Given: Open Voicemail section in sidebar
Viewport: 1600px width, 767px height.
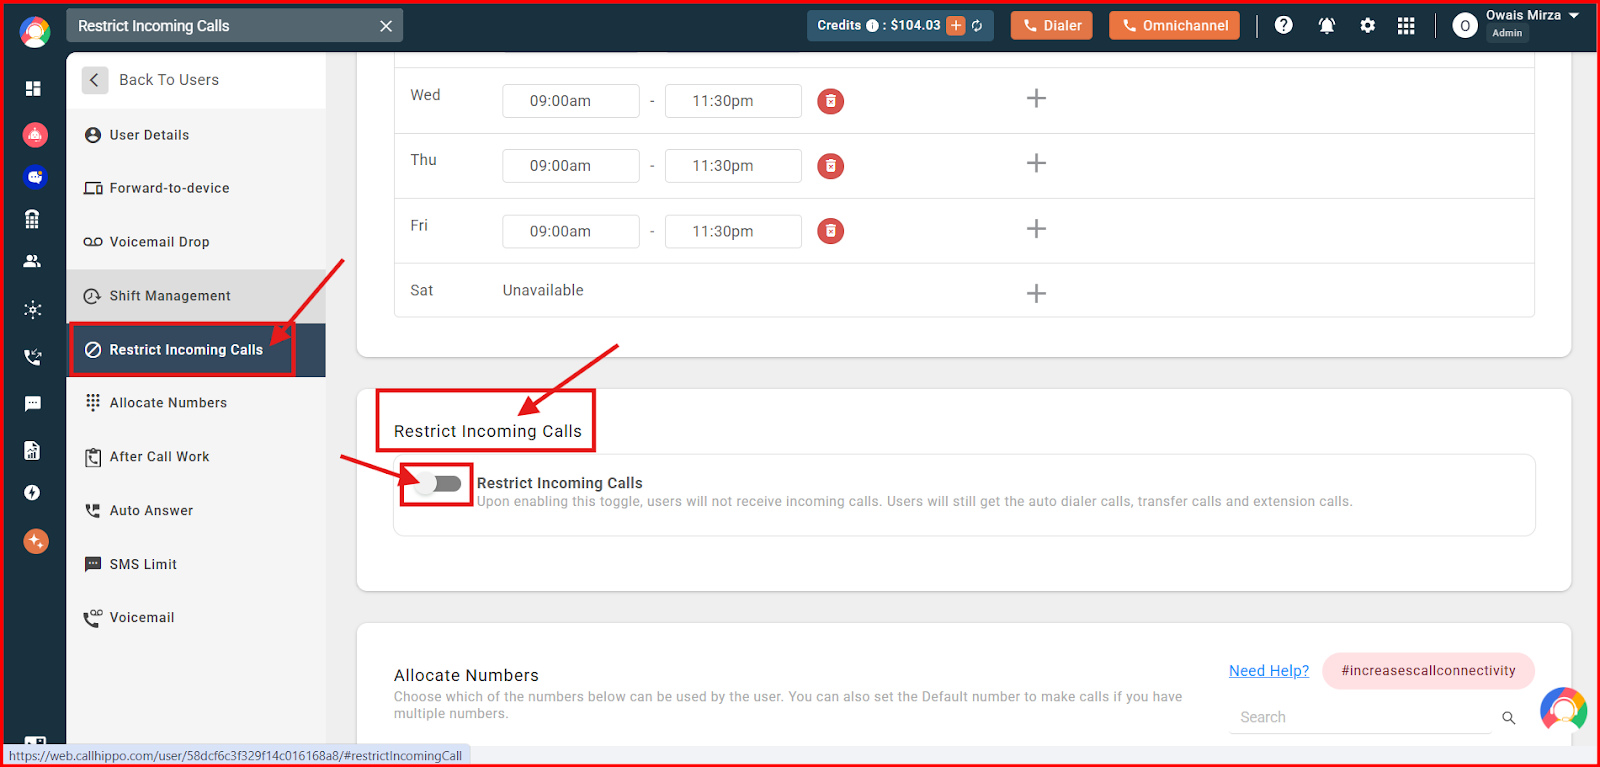Looking at the screenshot, I should pyautogui.click(x=196, y=618).
